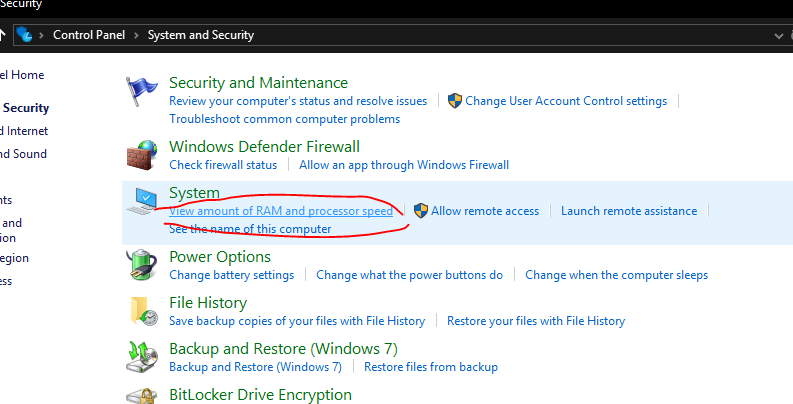Click the Power Options battery icon
The width and height of the screenshot is (793, 404).
142,265
